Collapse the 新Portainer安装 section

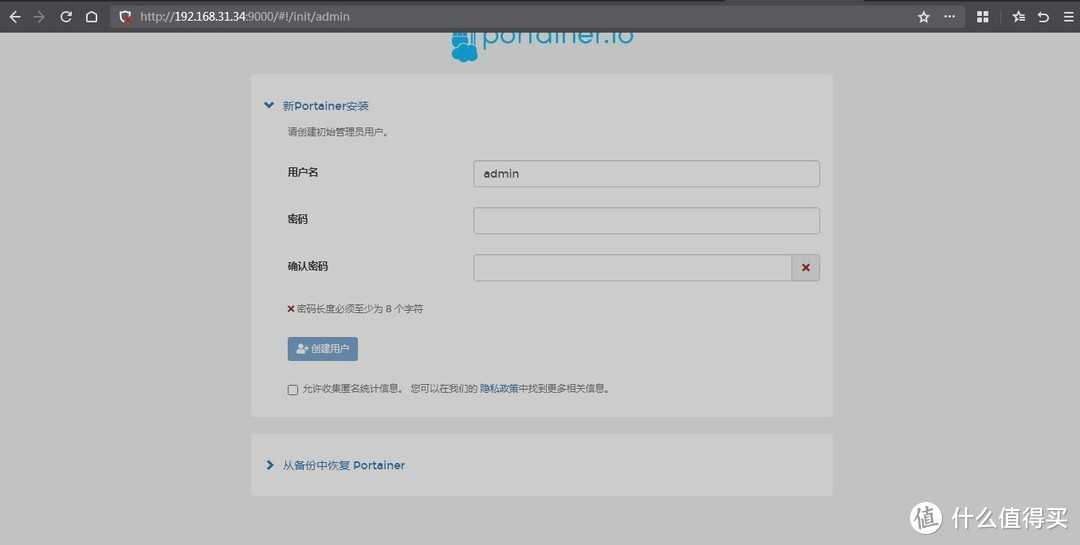[x=269, y=106]
